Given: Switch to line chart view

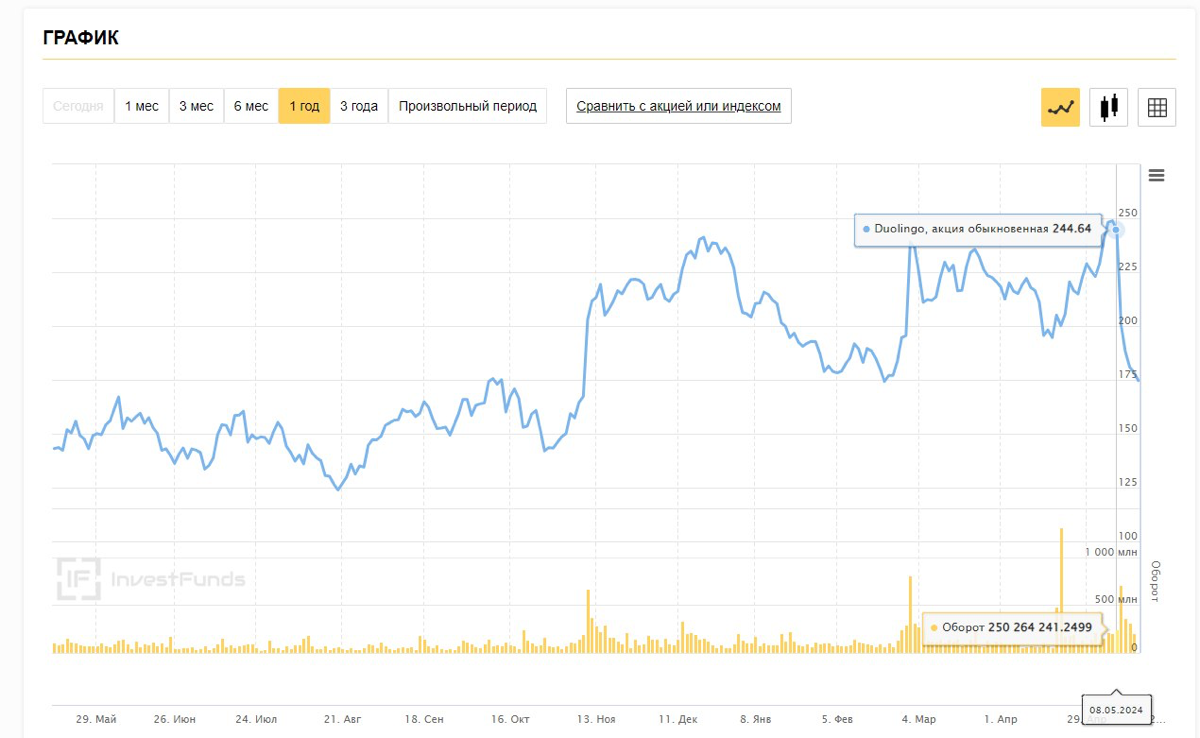Looking at the screenshot, I should [1060, 107].
